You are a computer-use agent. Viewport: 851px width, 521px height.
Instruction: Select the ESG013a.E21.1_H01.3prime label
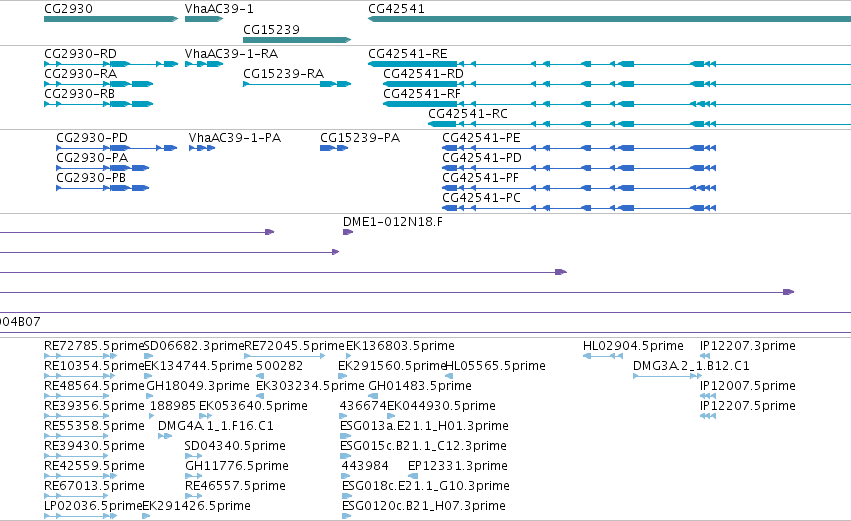click(x=424, y=427)
